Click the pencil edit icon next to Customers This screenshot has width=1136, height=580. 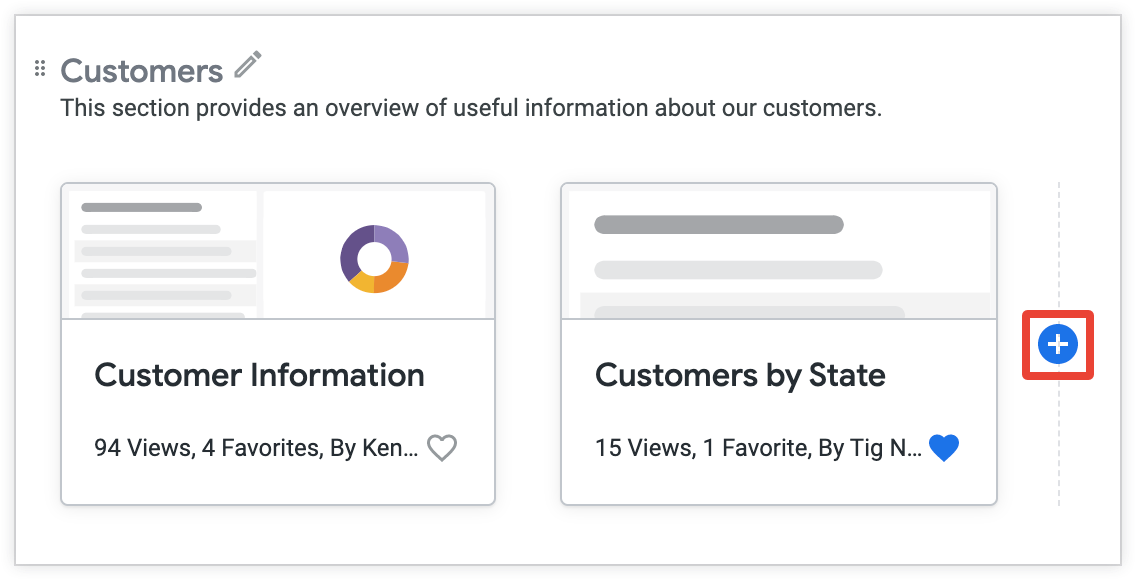pyautogui.click(x=247, y=66)
